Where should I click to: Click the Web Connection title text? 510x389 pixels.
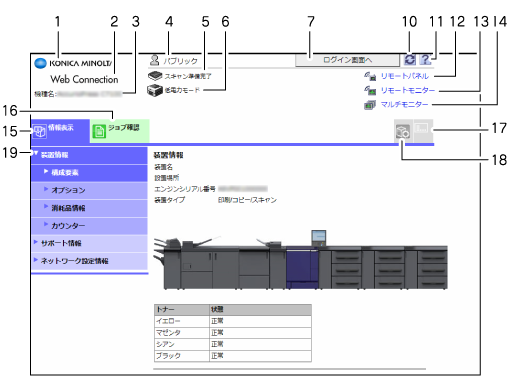click(x=84, y=79)
